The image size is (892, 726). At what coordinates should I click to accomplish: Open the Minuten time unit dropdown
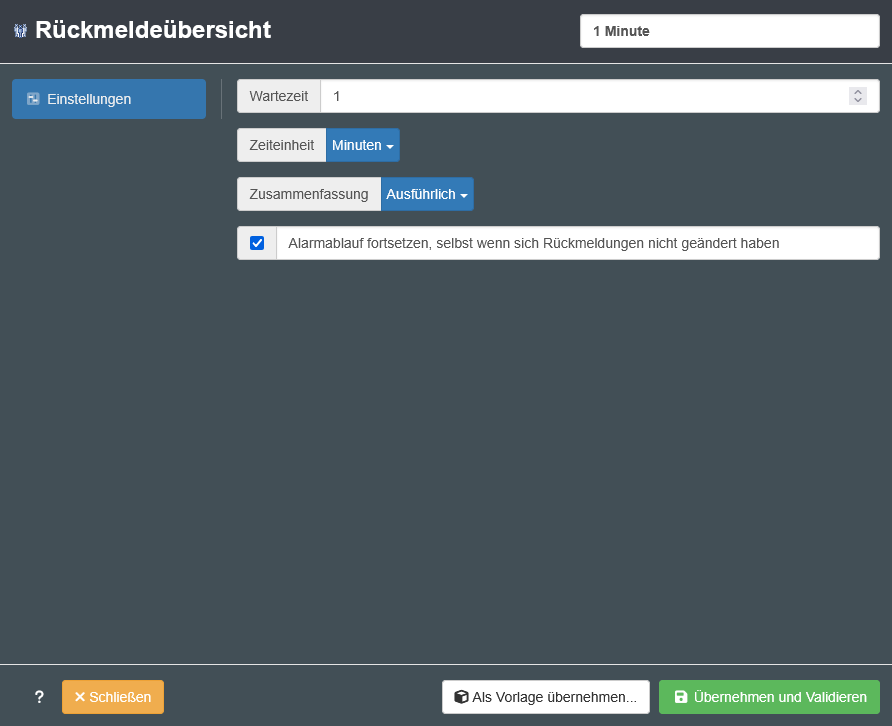(x=362, y=145)
